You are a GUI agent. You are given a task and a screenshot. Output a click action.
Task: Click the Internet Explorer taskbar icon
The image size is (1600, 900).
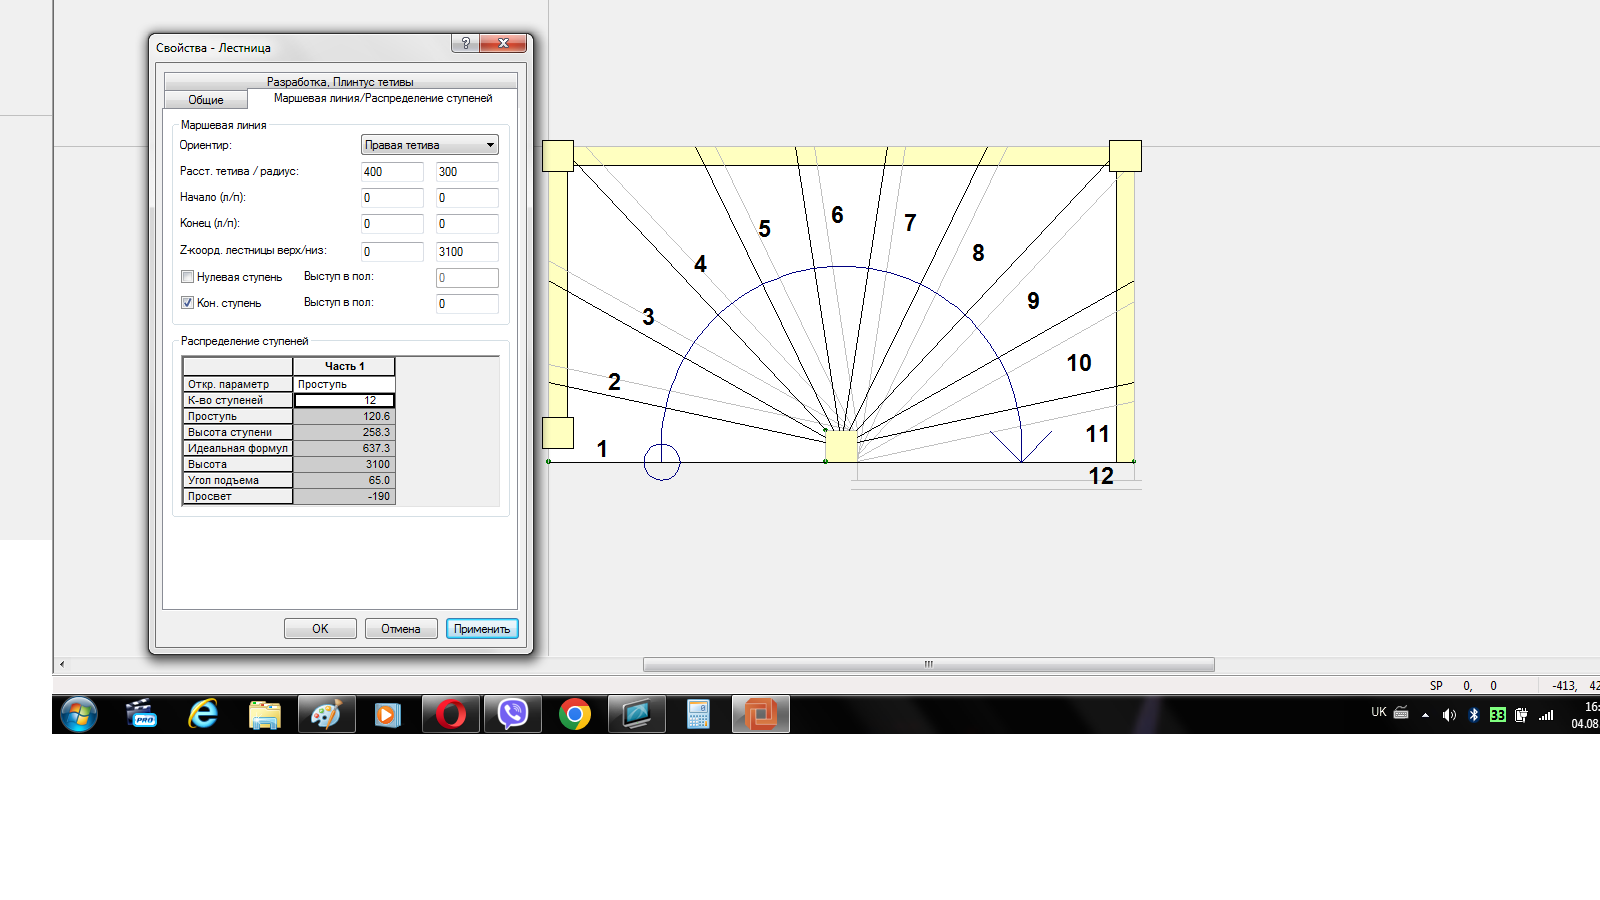coord(203,714)
